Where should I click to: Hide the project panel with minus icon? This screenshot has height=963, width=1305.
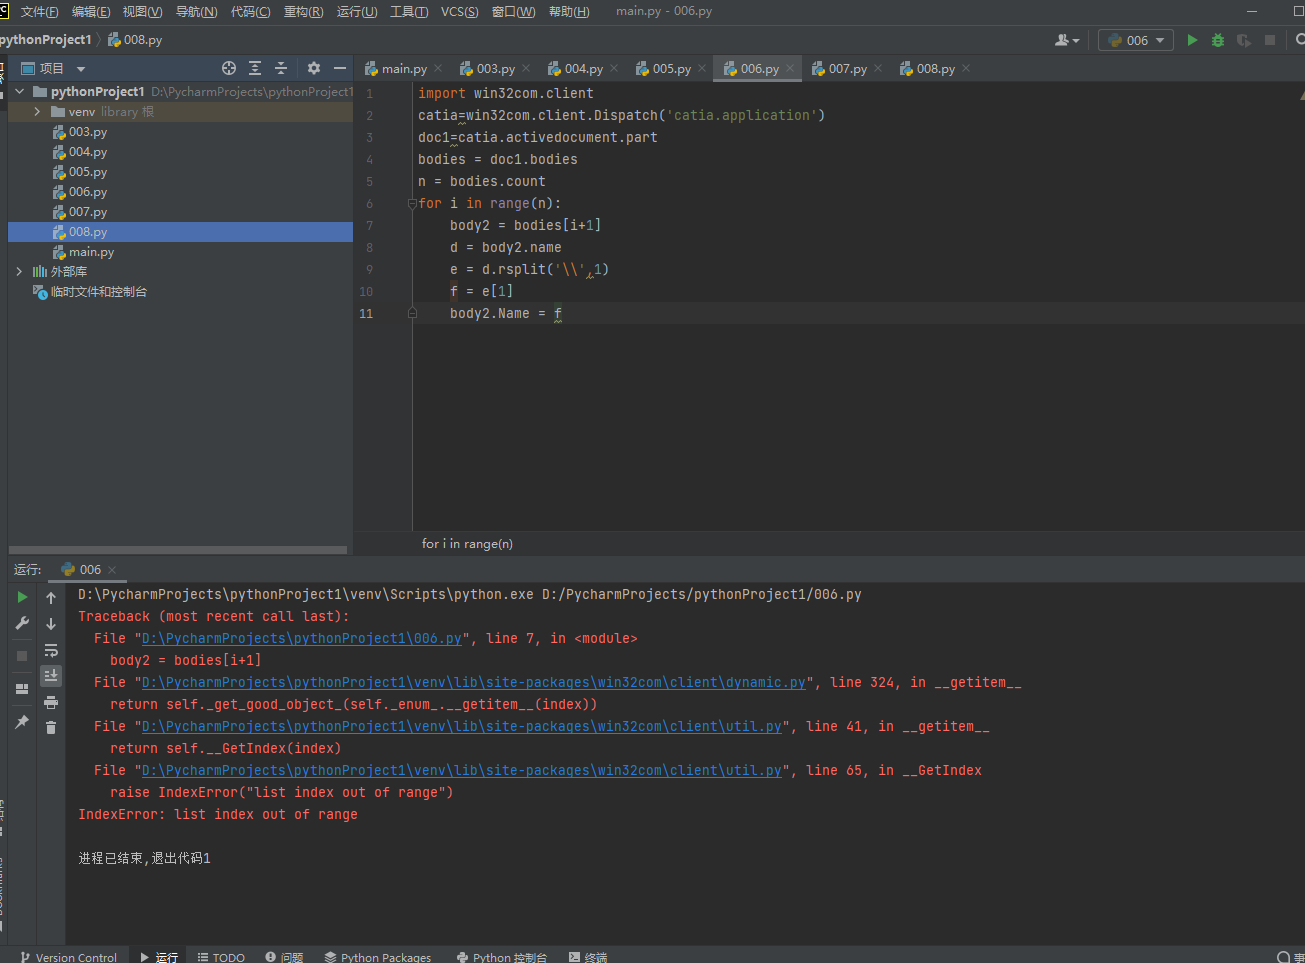[340, 68]
